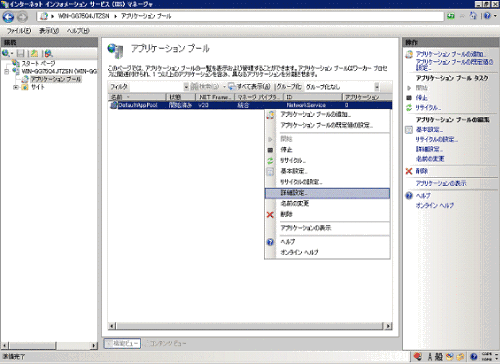Open the ヘルプ menu in menu bar
Viewport: 500px width, 364px height.
[78, 31]
